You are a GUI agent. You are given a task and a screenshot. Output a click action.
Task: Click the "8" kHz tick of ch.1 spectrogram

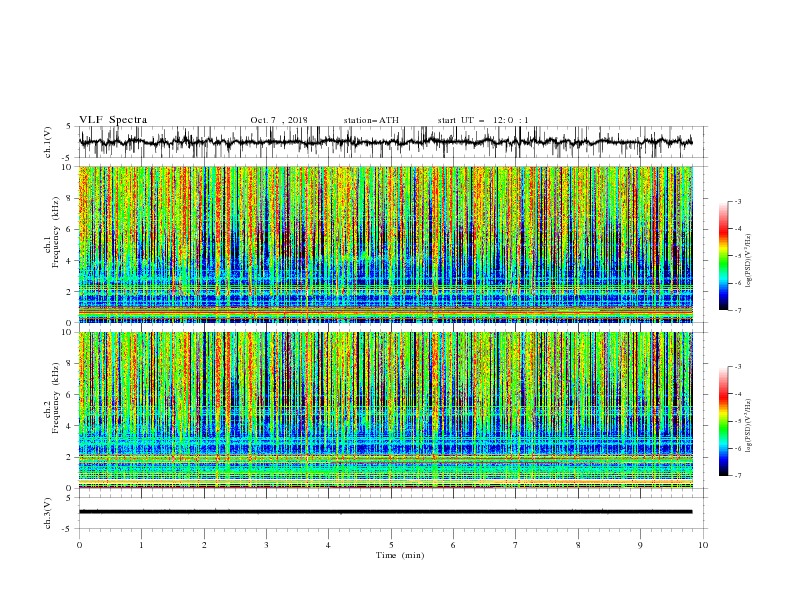(70, 198)
